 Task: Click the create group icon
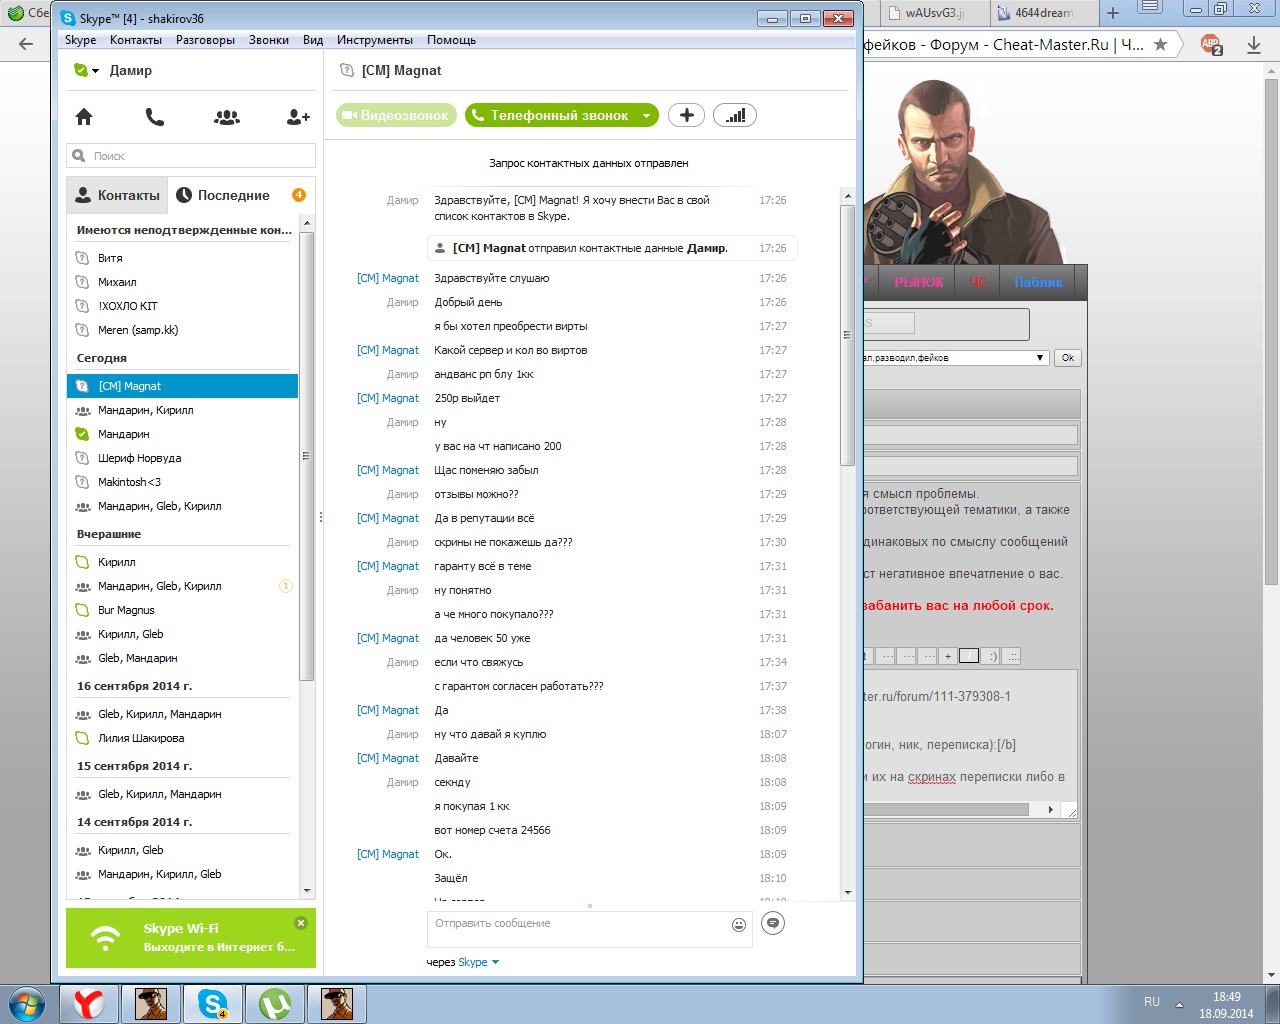click(x=227, y=117)
